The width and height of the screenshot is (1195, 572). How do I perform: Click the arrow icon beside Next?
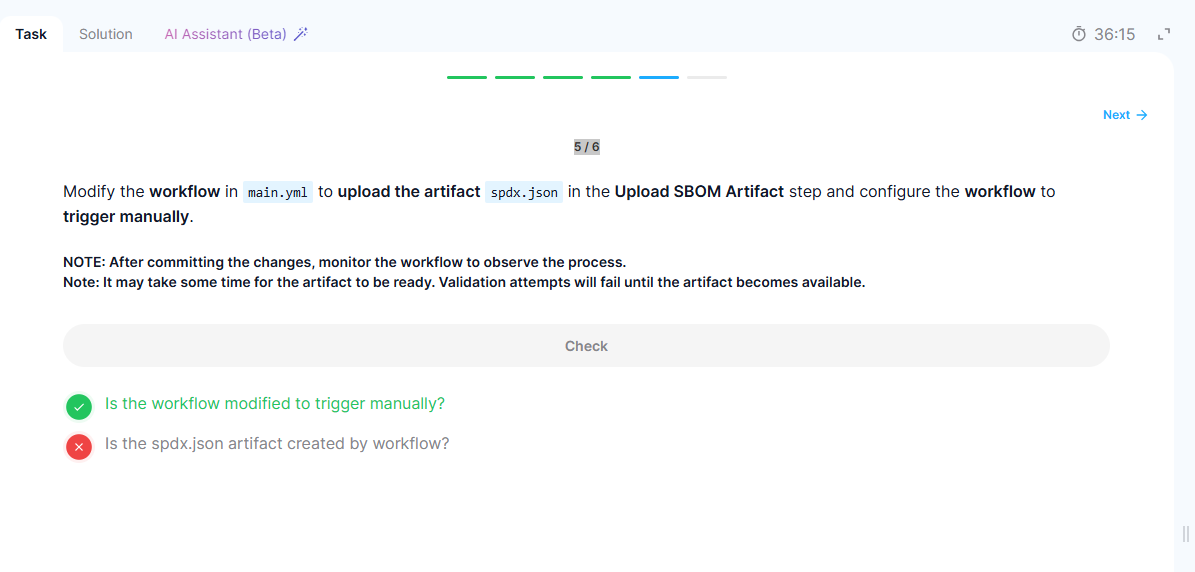pyautogui.click(x=1142, y=115)
